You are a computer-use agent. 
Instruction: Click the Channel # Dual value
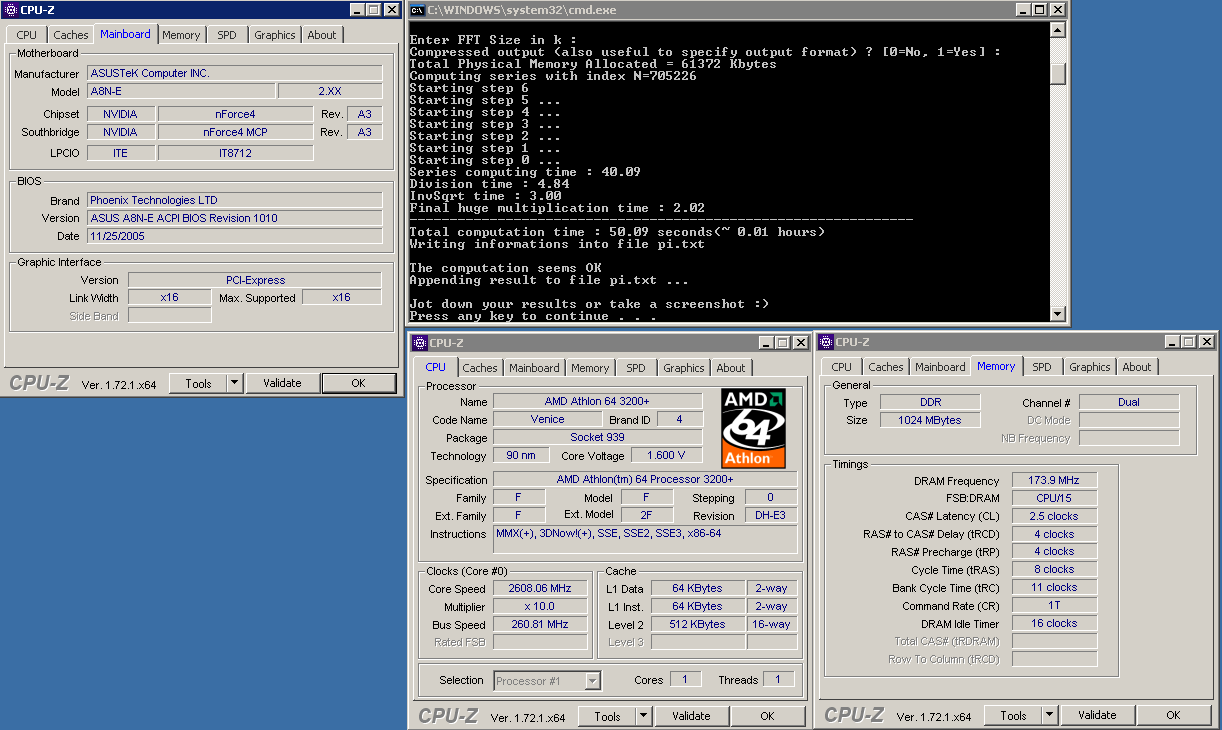point(1129,402)
